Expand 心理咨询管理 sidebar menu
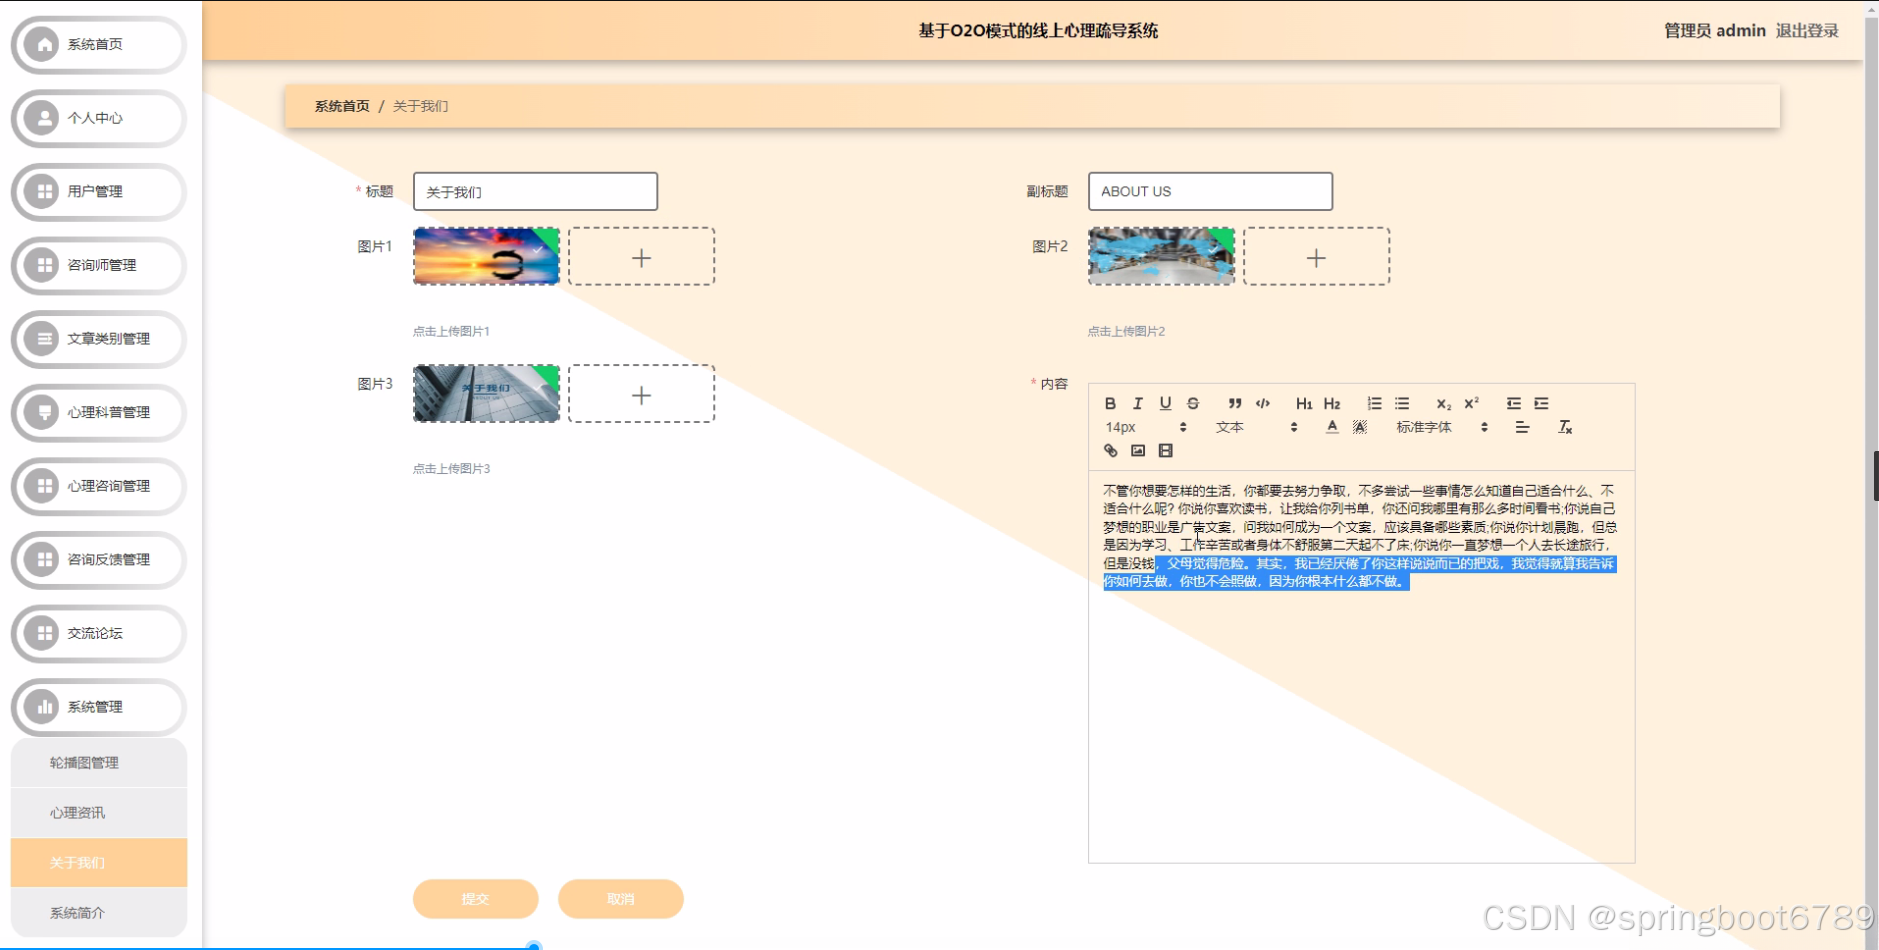1879x950 pixels. click(x=98, y=486)
